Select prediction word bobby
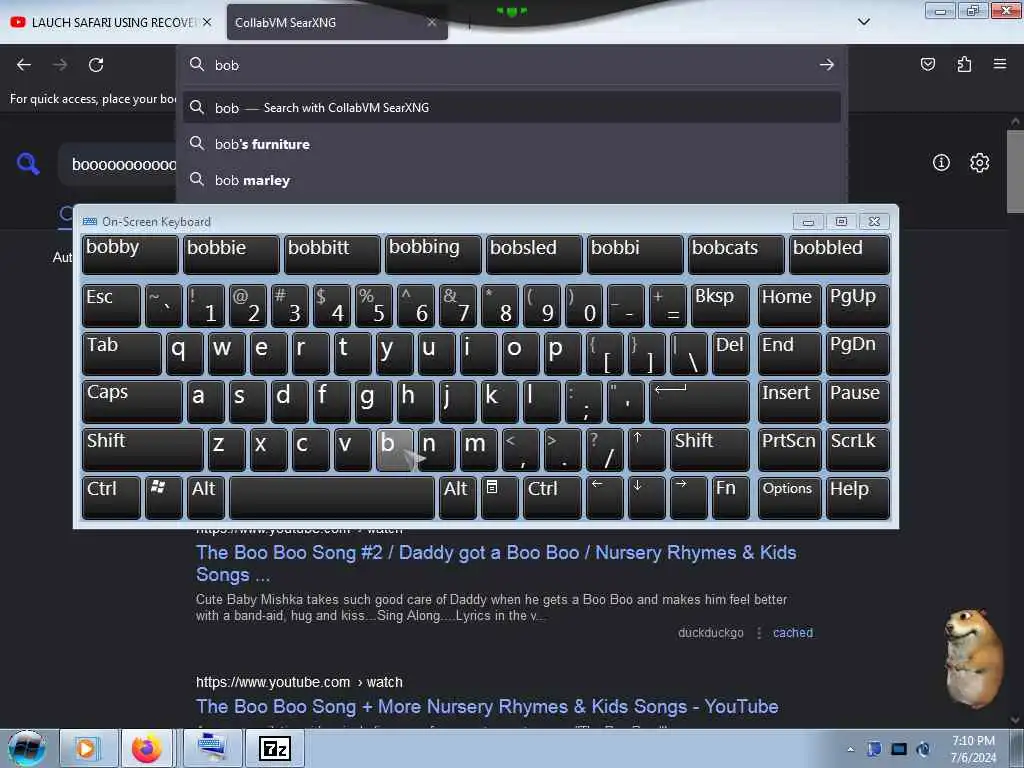Screen dimensions: 1024x768 pyautogui.click(x=130, y=254)
